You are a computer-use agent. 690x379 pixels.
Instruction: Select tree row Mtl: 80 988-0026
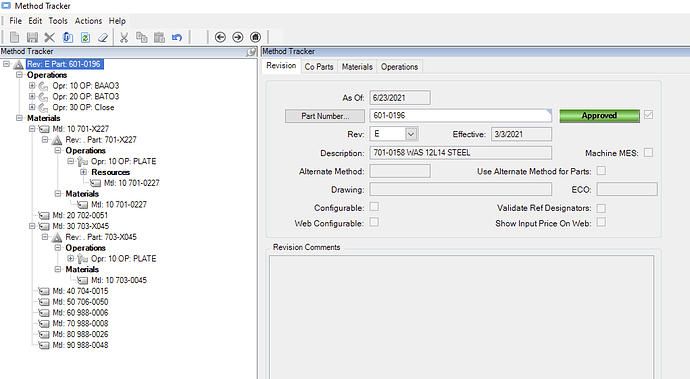coord(80,334)
